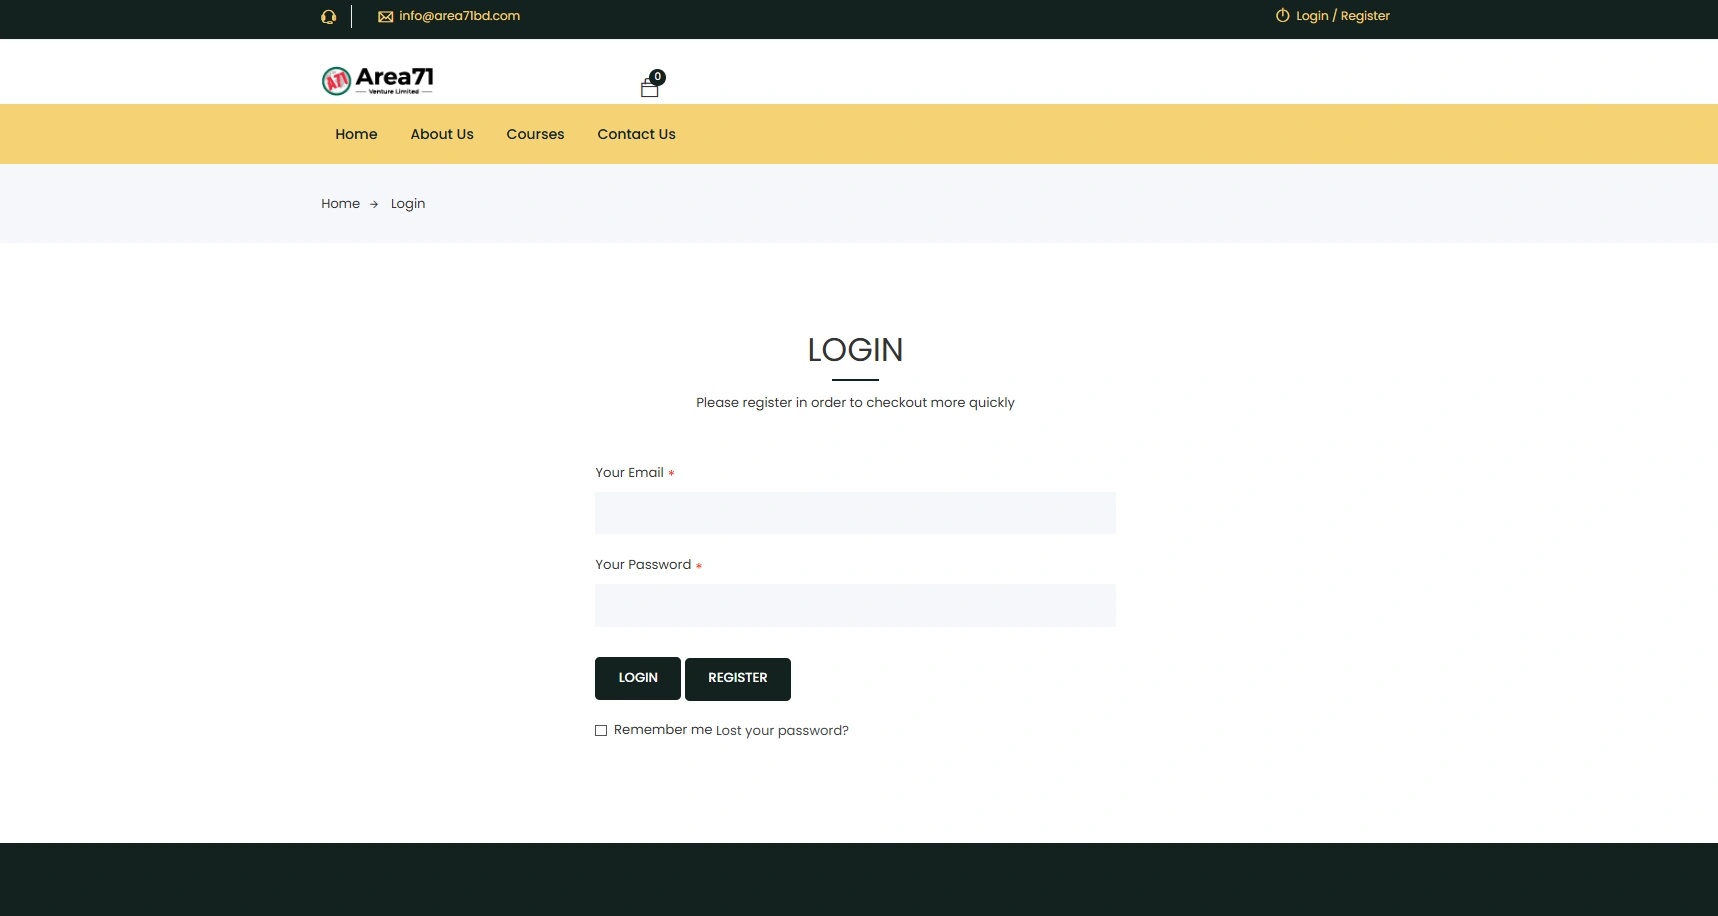1718x916 pixels.
Task: Open Contact Us from the navigation
Action: [x=636, y=134]
